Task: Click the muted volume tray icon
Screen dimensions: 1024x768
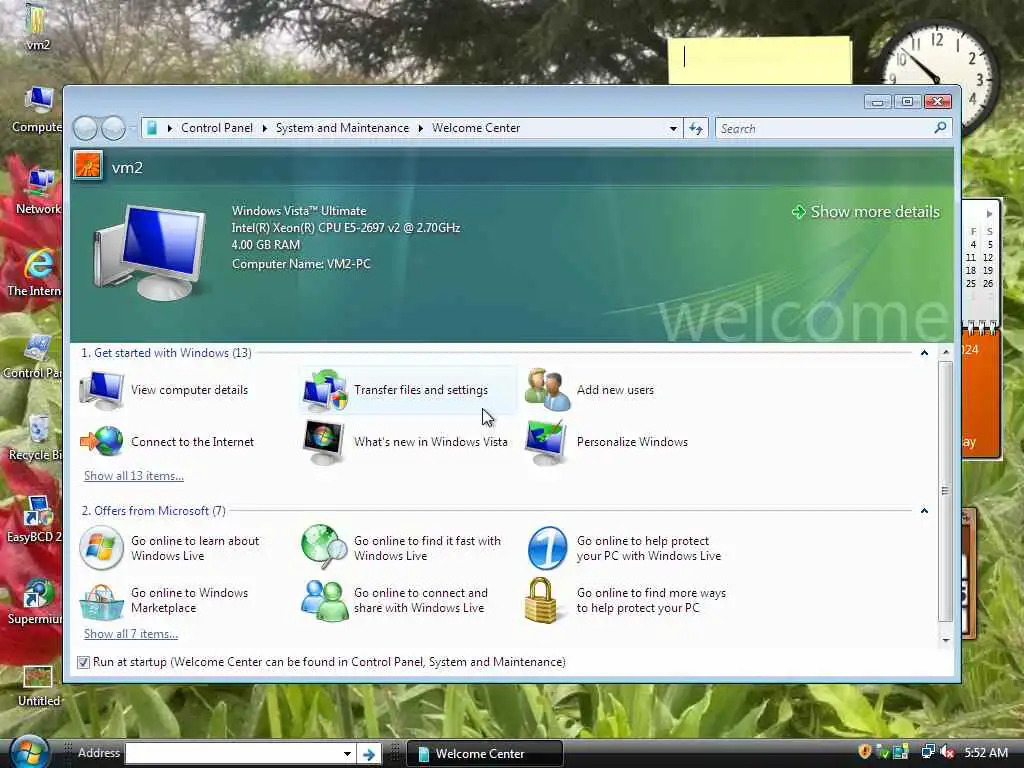Action: tap(946, 753)
